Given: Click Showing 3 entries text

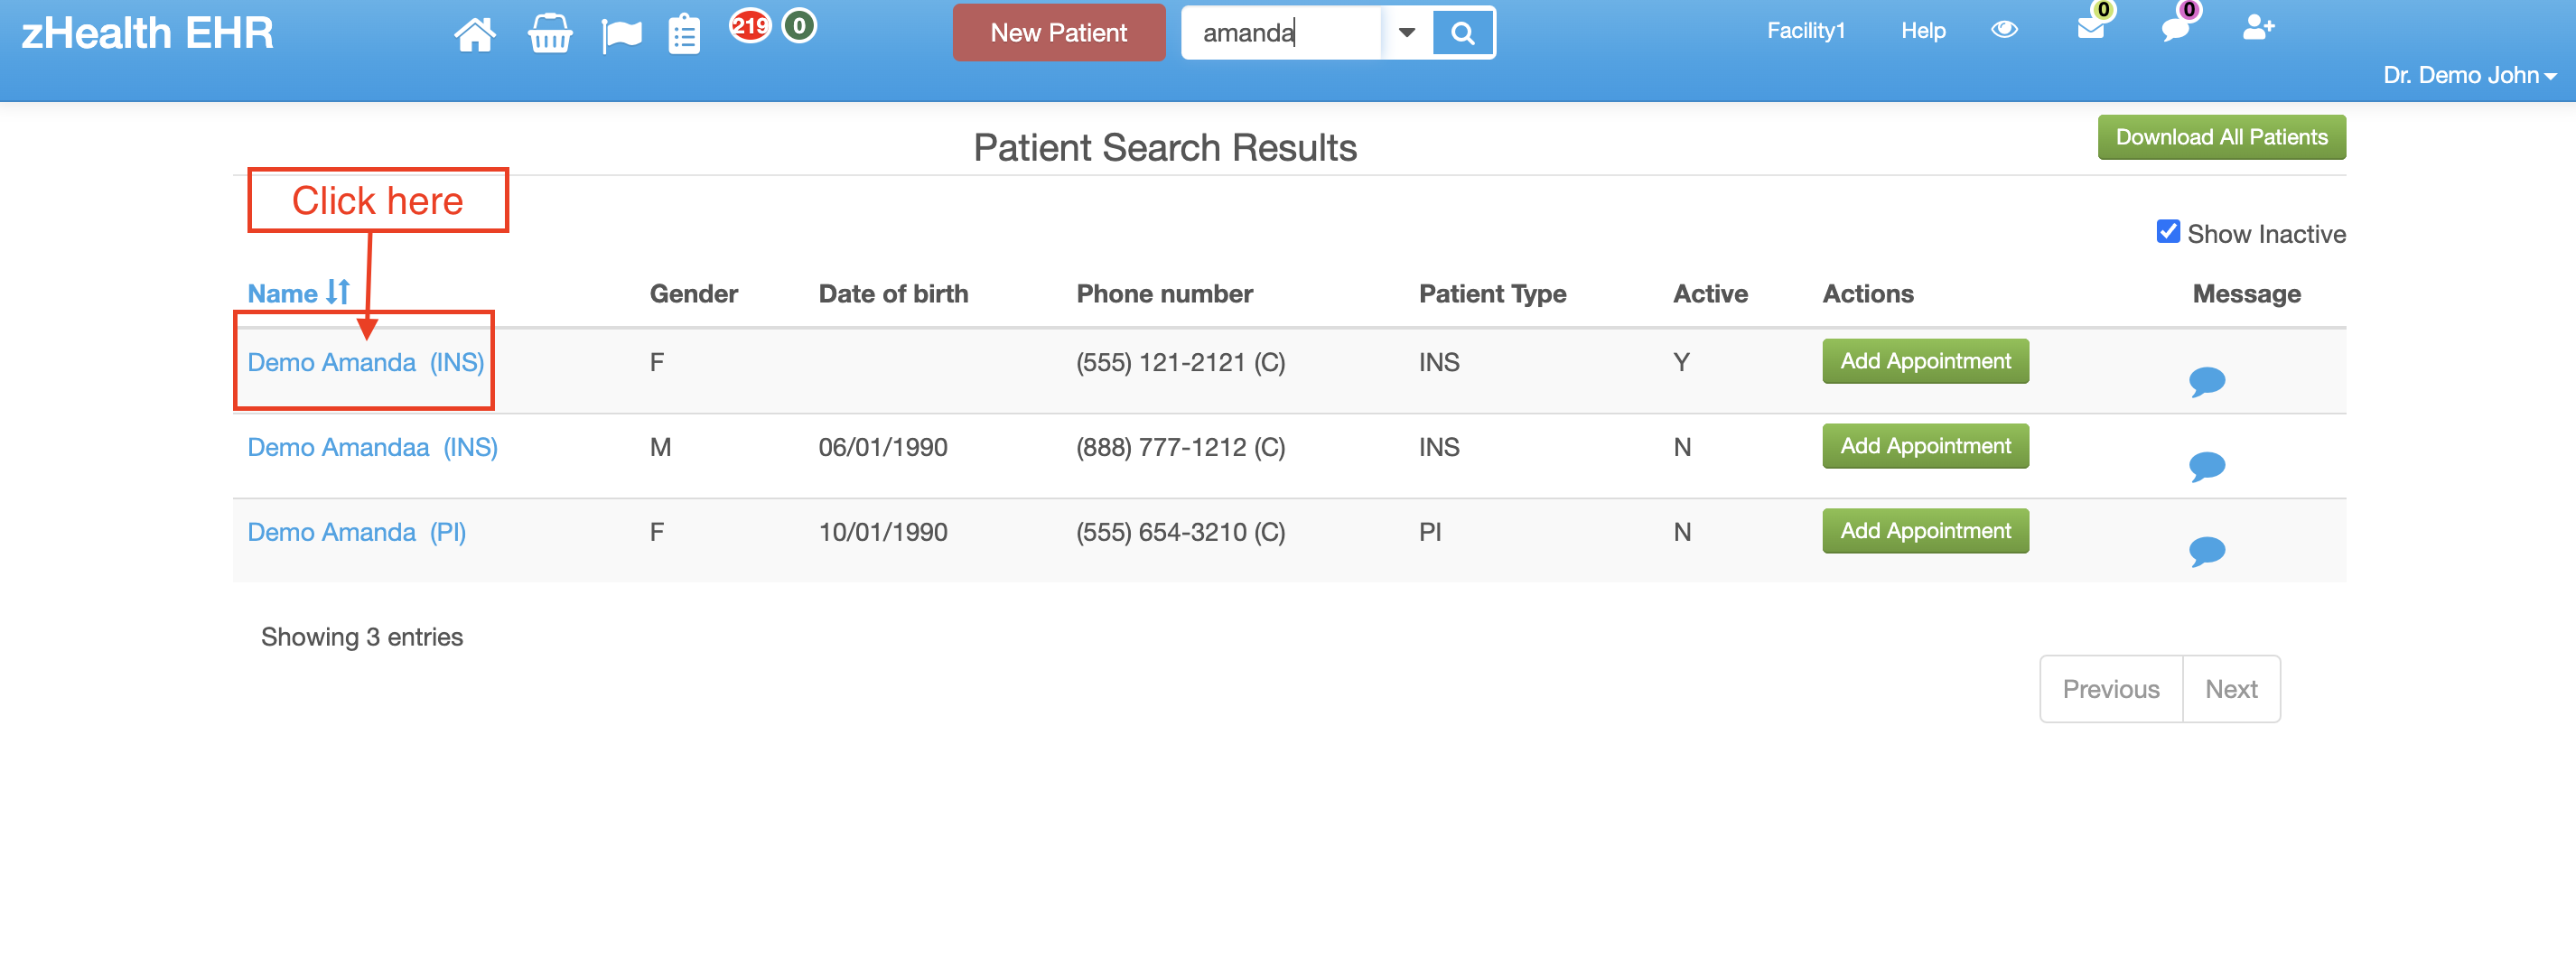Looking at the screenshot, I should (x=361, y=637).
